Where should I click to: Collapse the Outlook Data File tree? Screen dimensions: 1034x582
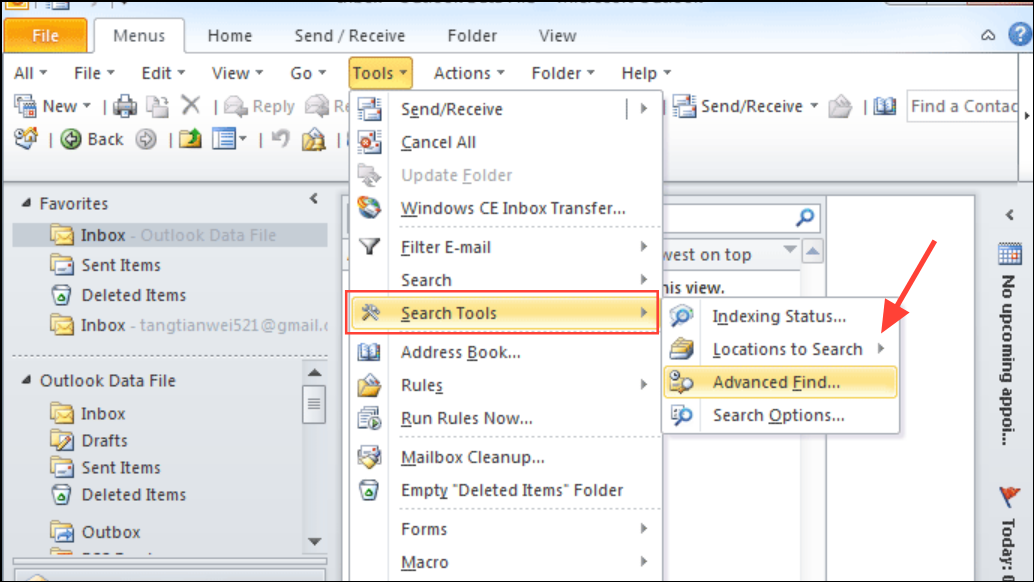pos(26,380)
